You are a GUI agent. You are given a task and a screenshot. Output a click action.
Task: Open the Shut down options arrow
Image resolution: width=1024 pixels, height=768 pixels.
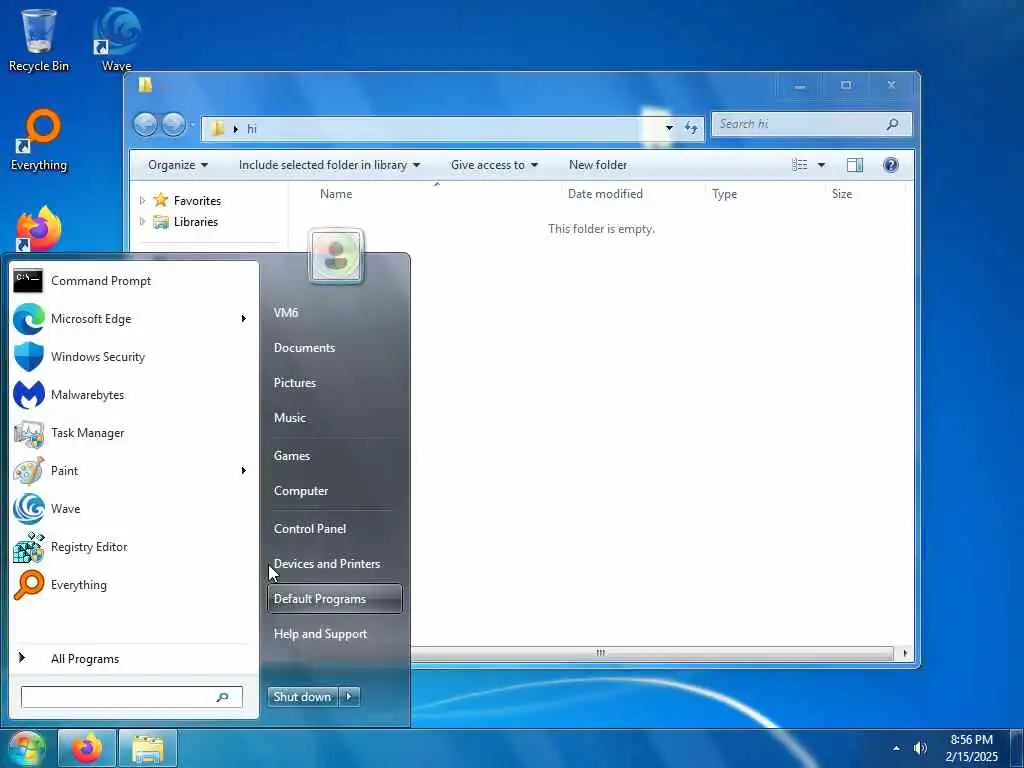[349, 697]
